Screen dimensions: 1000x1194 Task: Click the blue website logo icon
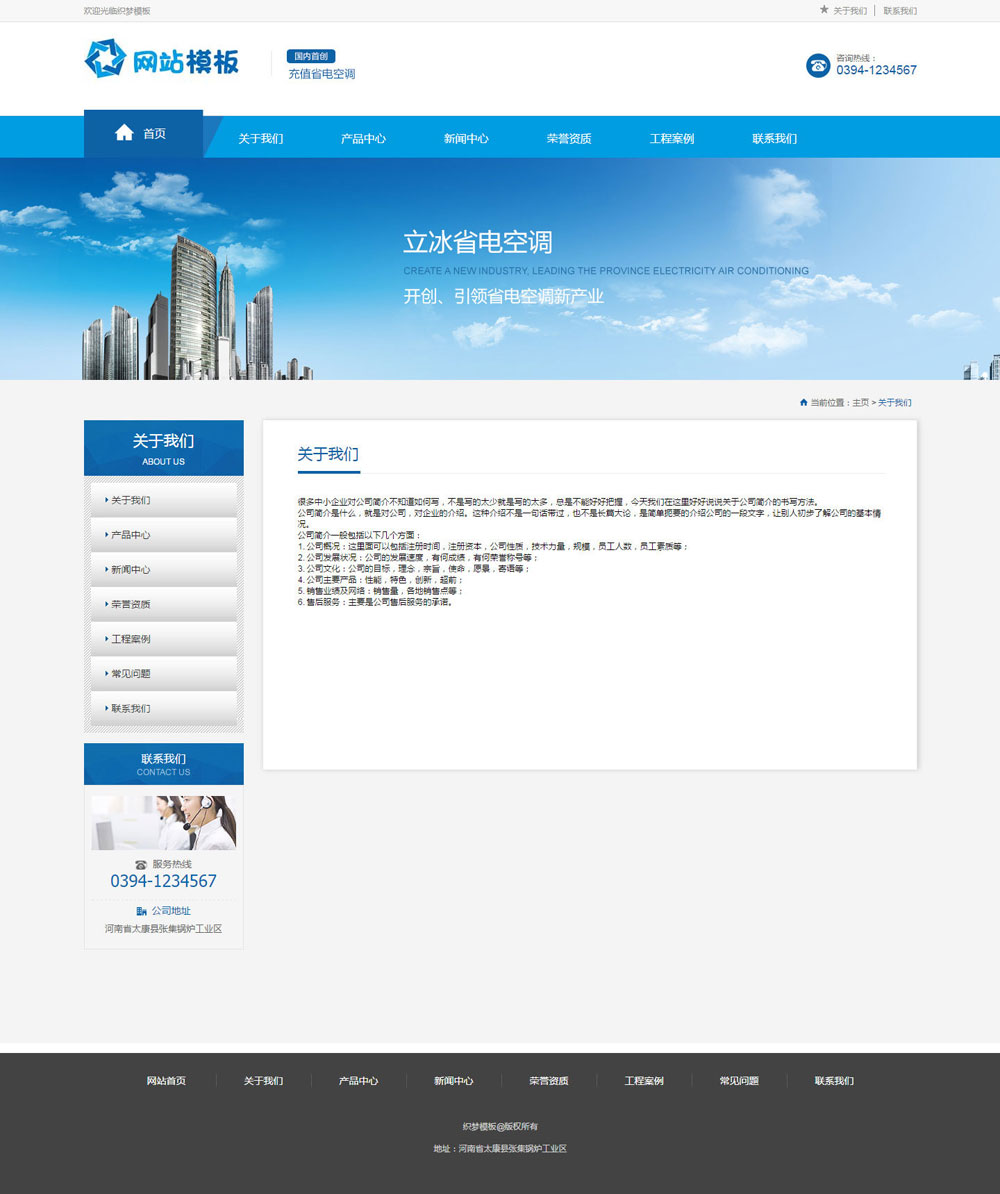pyautogui.click(x=105, y=59)
